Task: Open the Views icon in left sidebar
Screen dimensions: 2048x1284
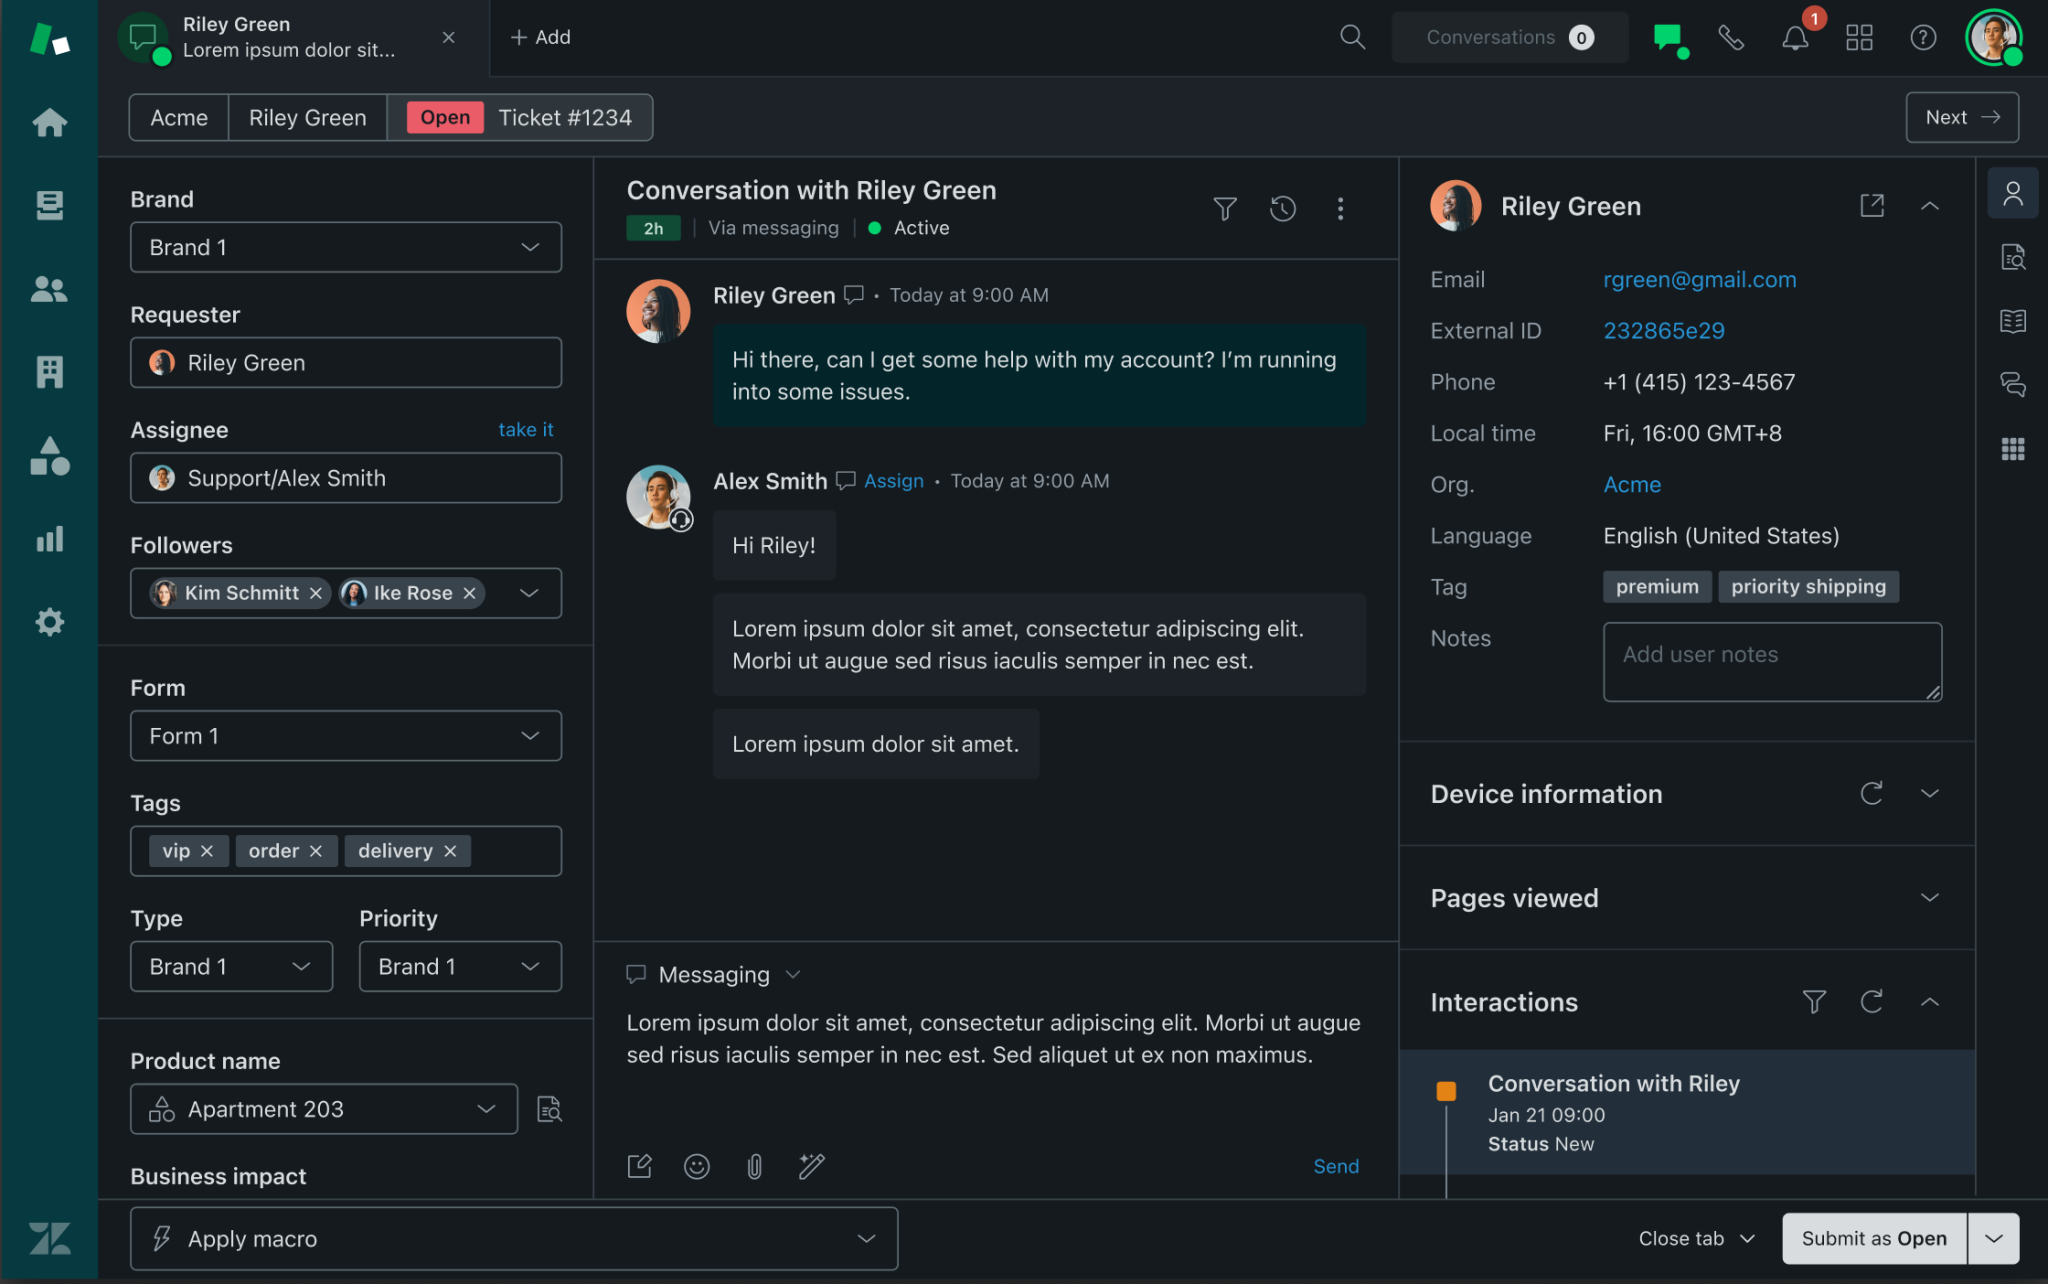Action: click(x=49, y=205)
